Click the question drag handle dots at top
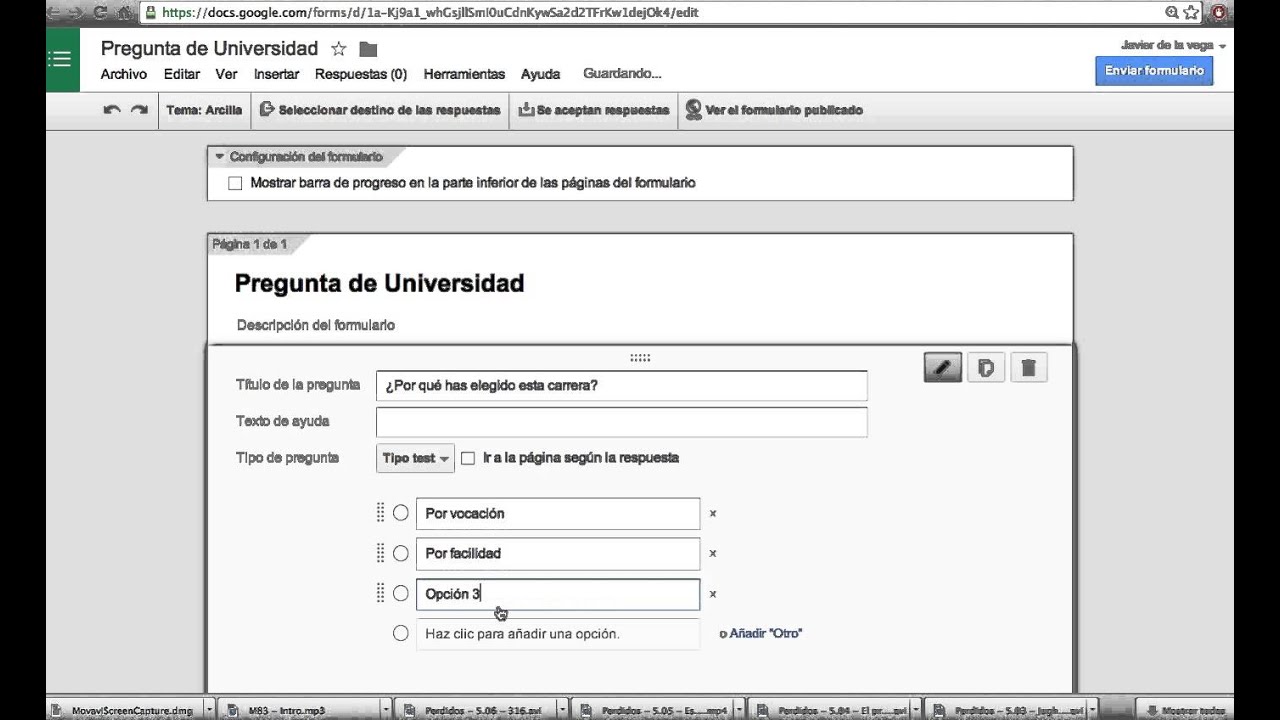This screenshot has height=720, width=1280. [640, 357]
